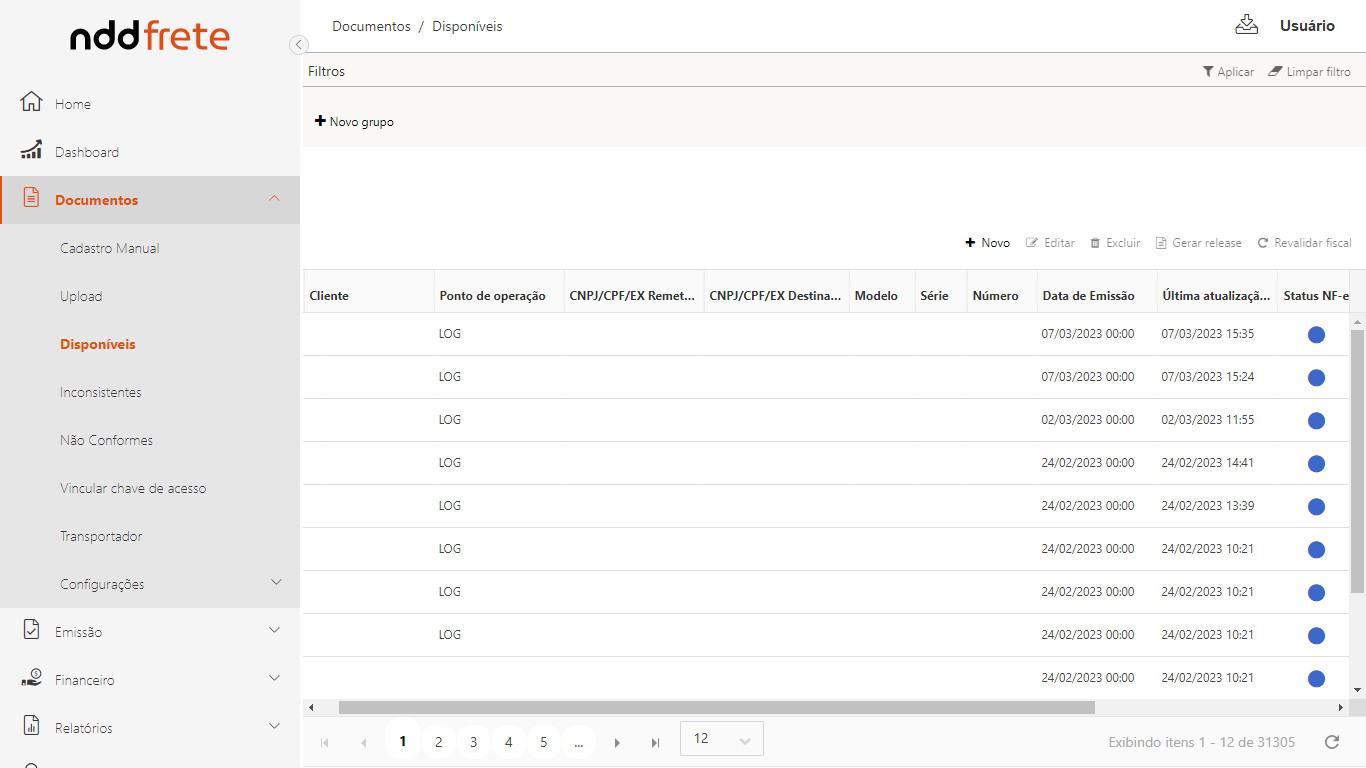Go to page 3 of results
This screenshot has height=768, width=1366.
point(473,742)
